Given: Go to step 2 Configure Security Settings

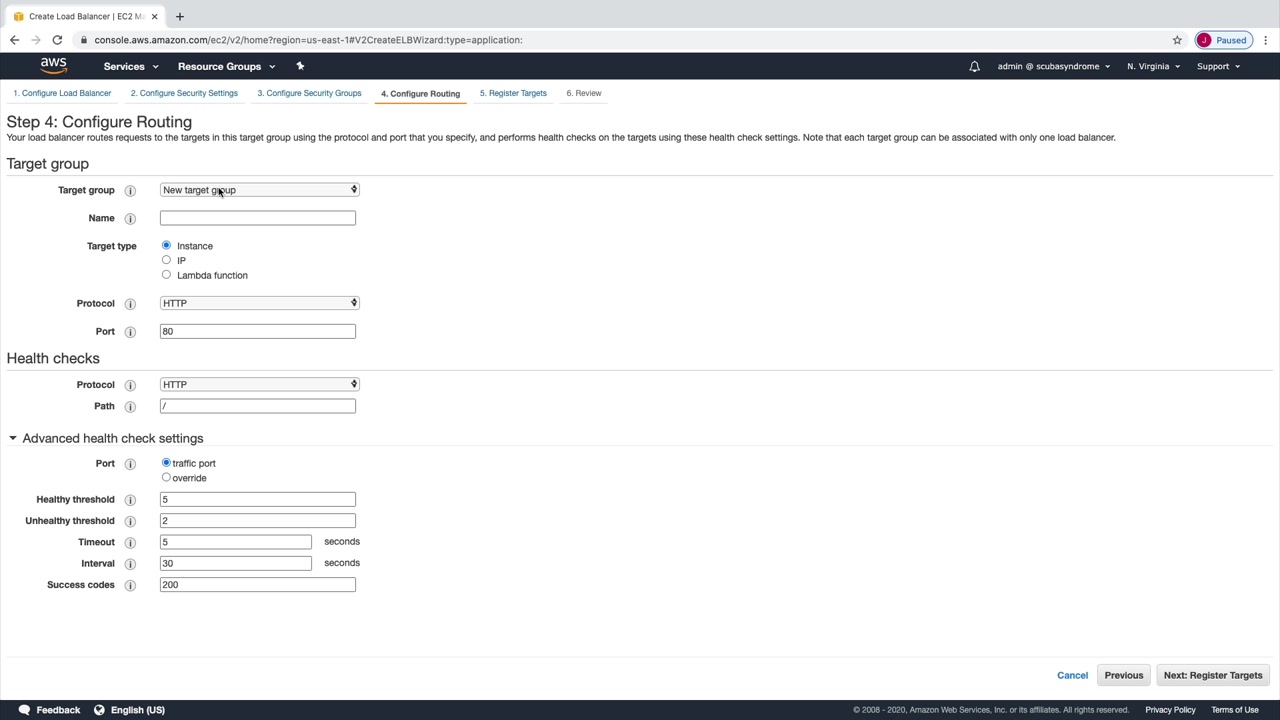Looking at the screenshot, I should pyautogui.click(x=184, y=93).
